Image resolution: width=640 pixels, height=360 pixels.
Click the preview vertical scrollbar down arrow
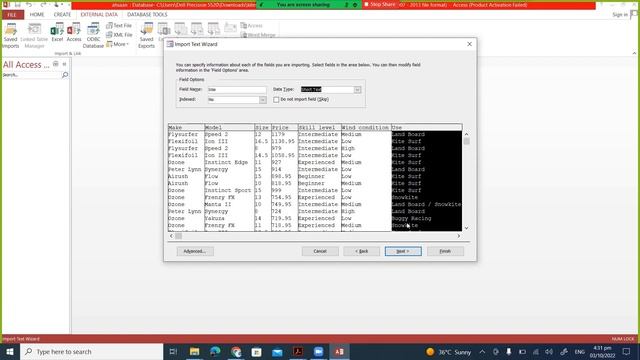466,228
